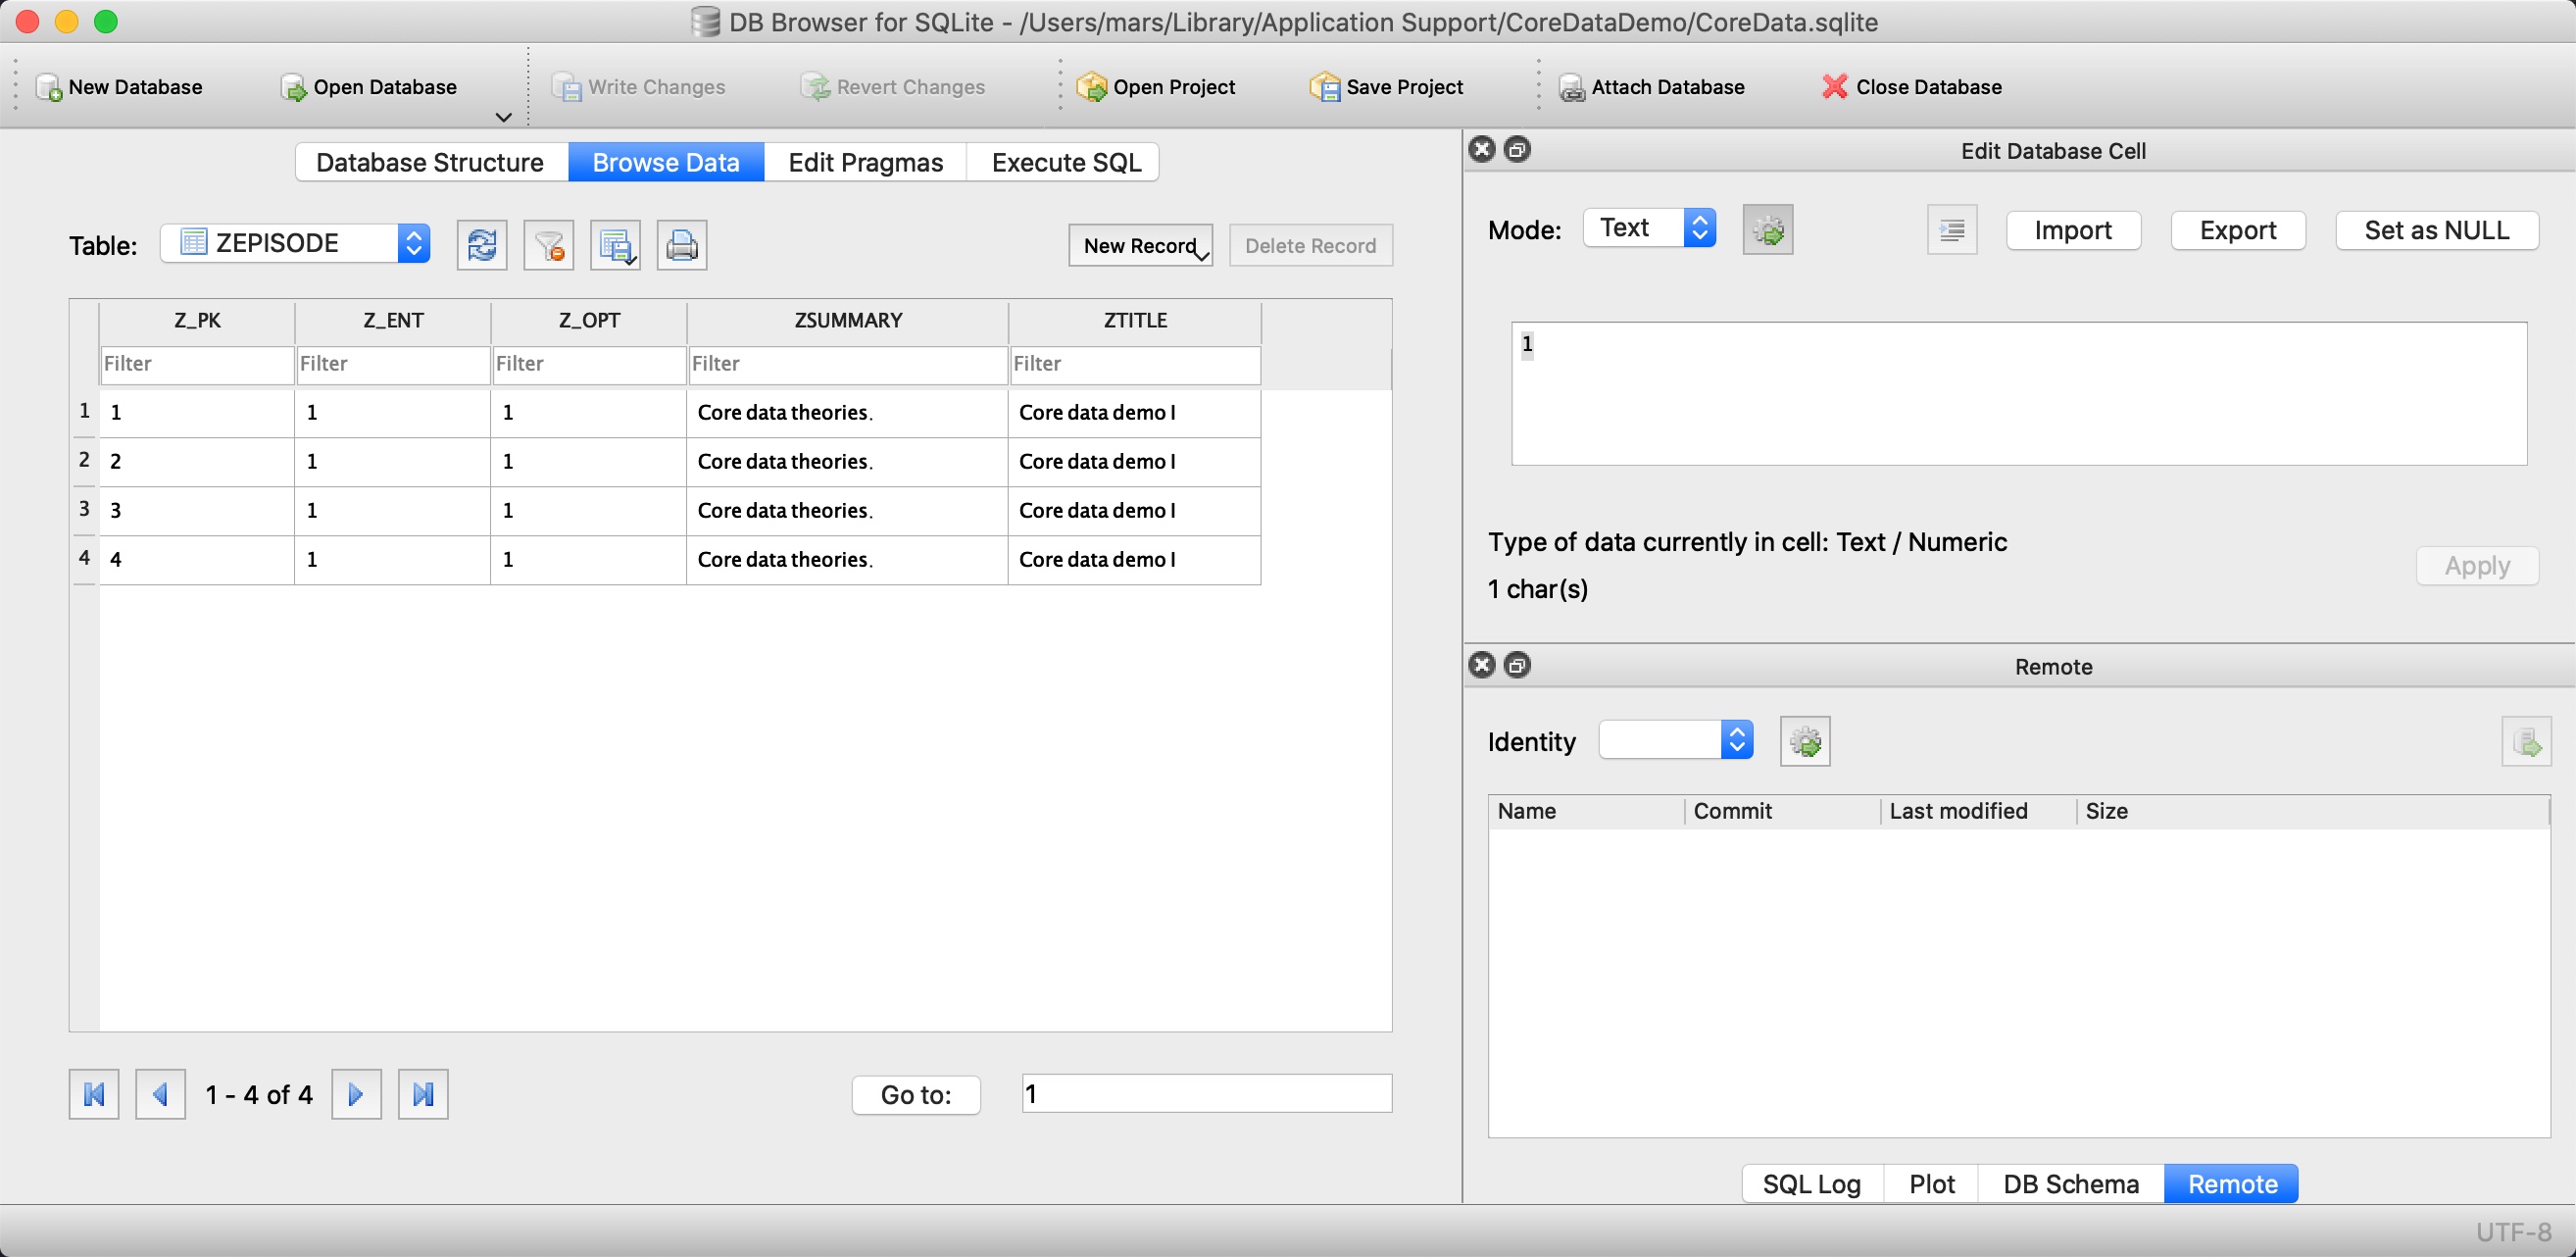This screenshot has width=2576, height=1257.
Task: Expand the toolbar overflow chevron
Action: (x=504, y=117)
